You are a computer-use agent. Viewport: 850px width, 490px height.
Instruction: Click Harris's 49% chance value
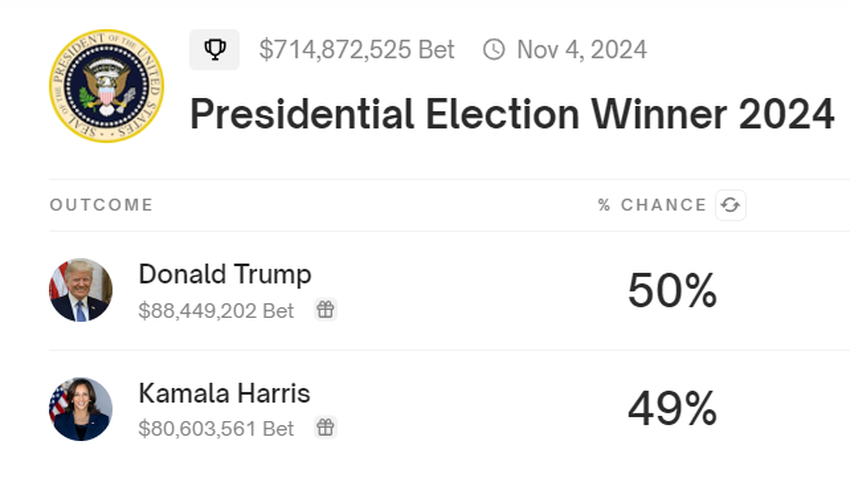(672, 409)
